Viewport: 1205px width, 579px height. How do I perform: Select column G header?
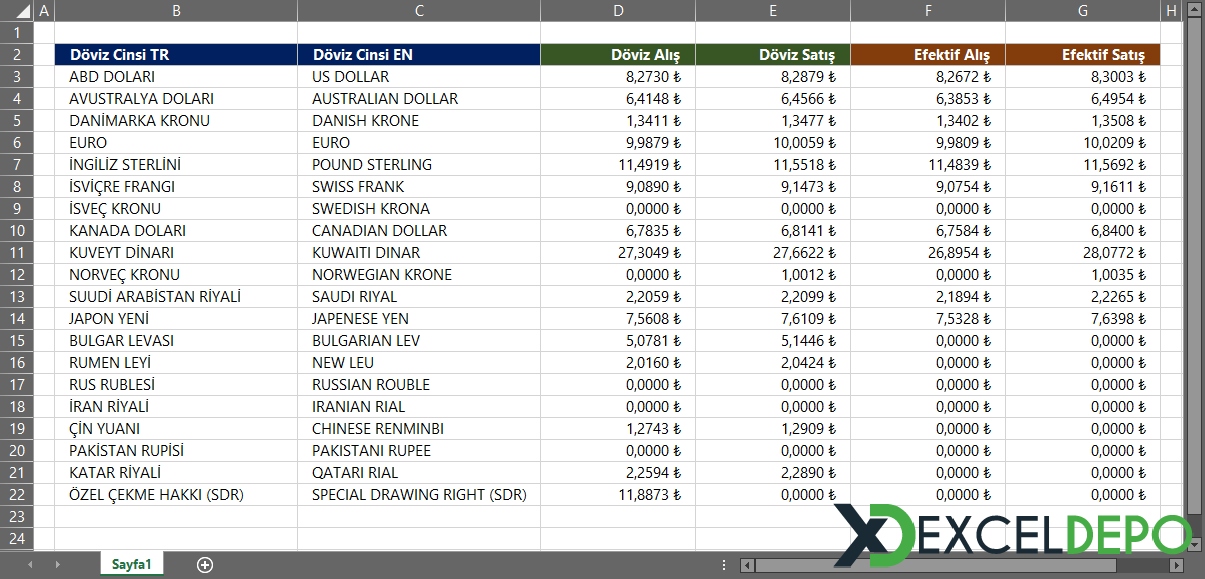[1083, 11]
